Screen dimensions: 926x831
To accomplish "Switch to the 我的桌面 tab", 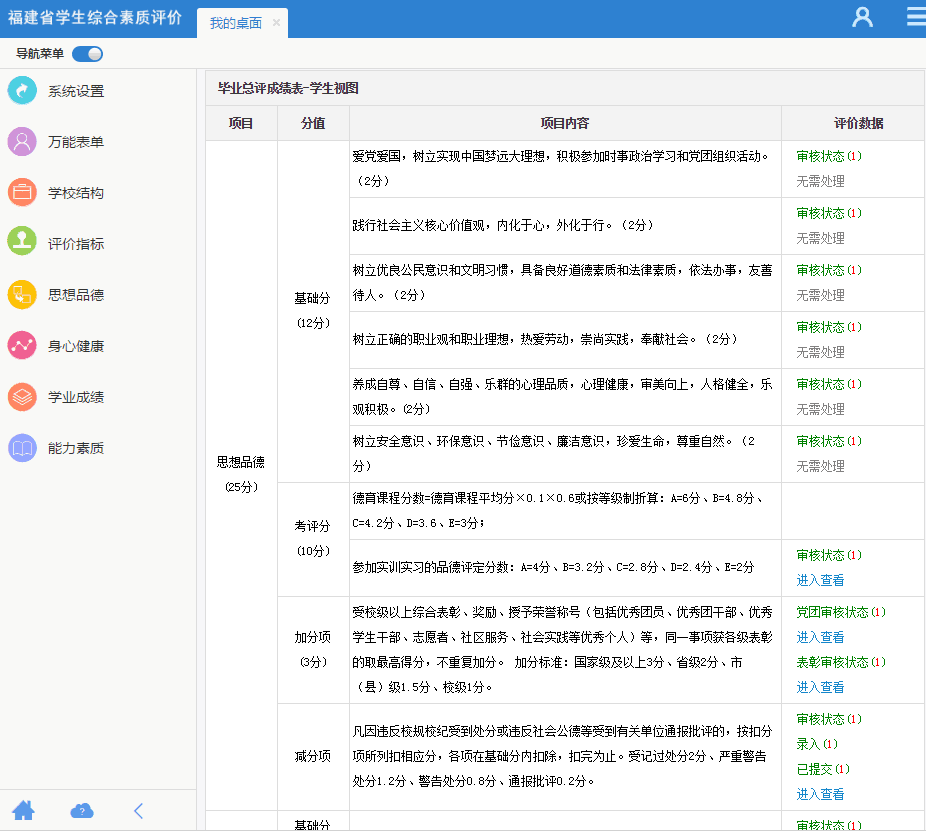I will tap(236, 23).
